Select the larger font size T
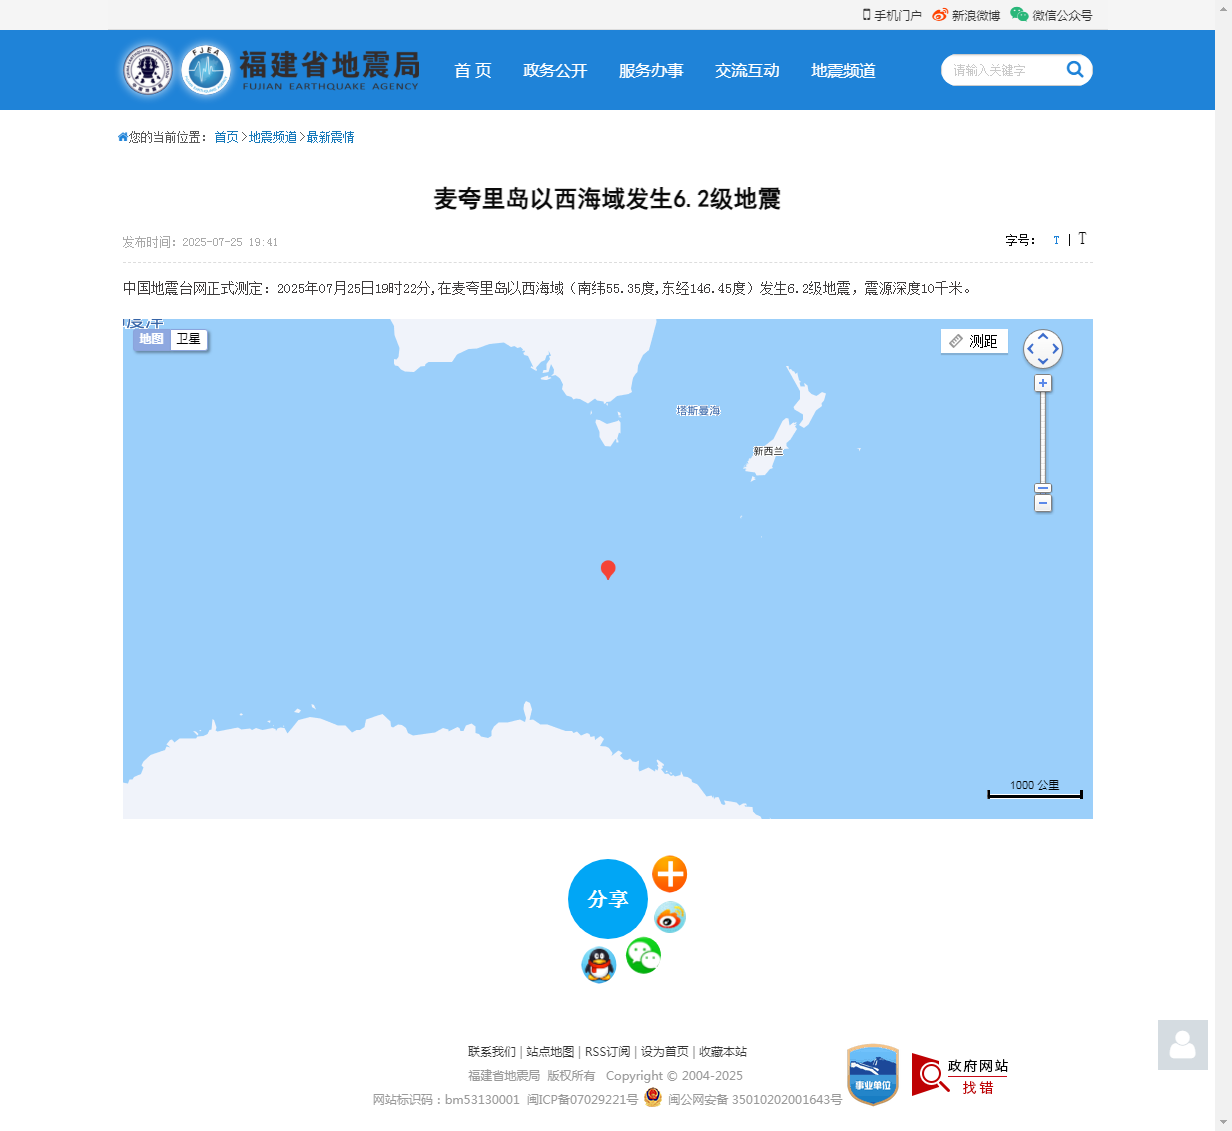Screen dimensions: 1232x1131 (1082, 239)
